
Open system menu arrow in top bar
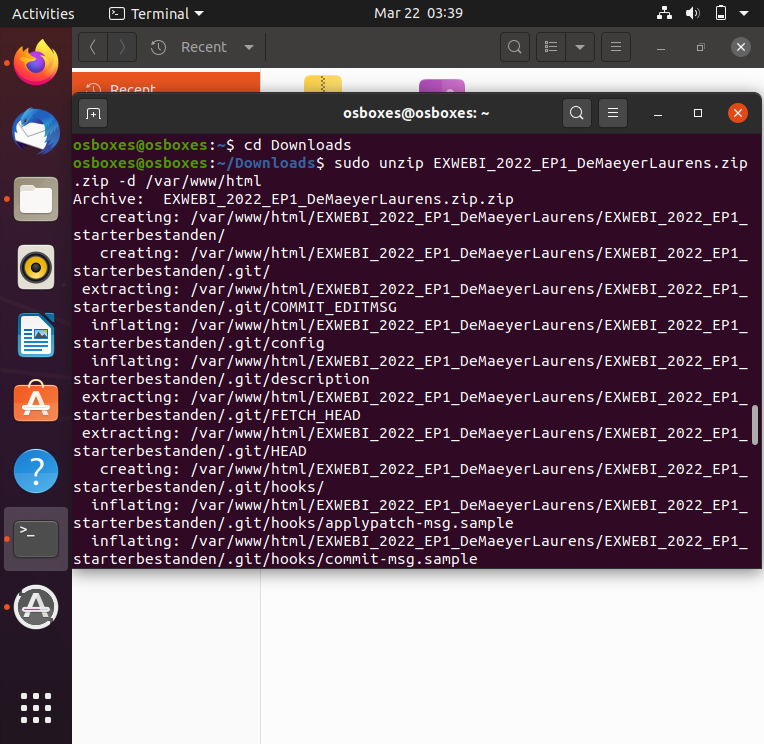(744, 14)
